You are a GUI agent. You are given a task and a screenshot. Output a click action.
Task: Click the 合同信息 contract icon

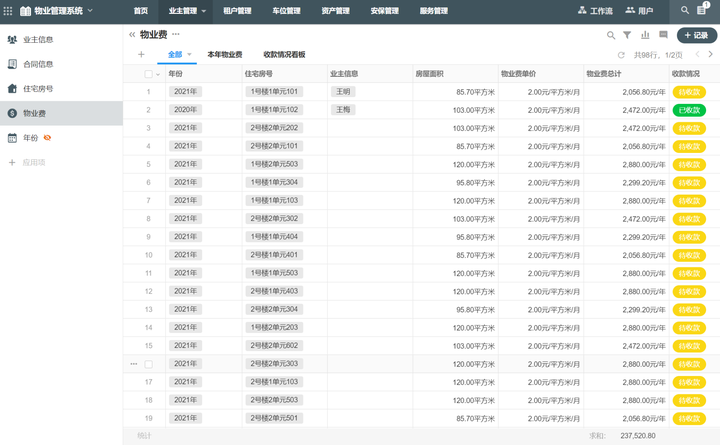(12, 64)
